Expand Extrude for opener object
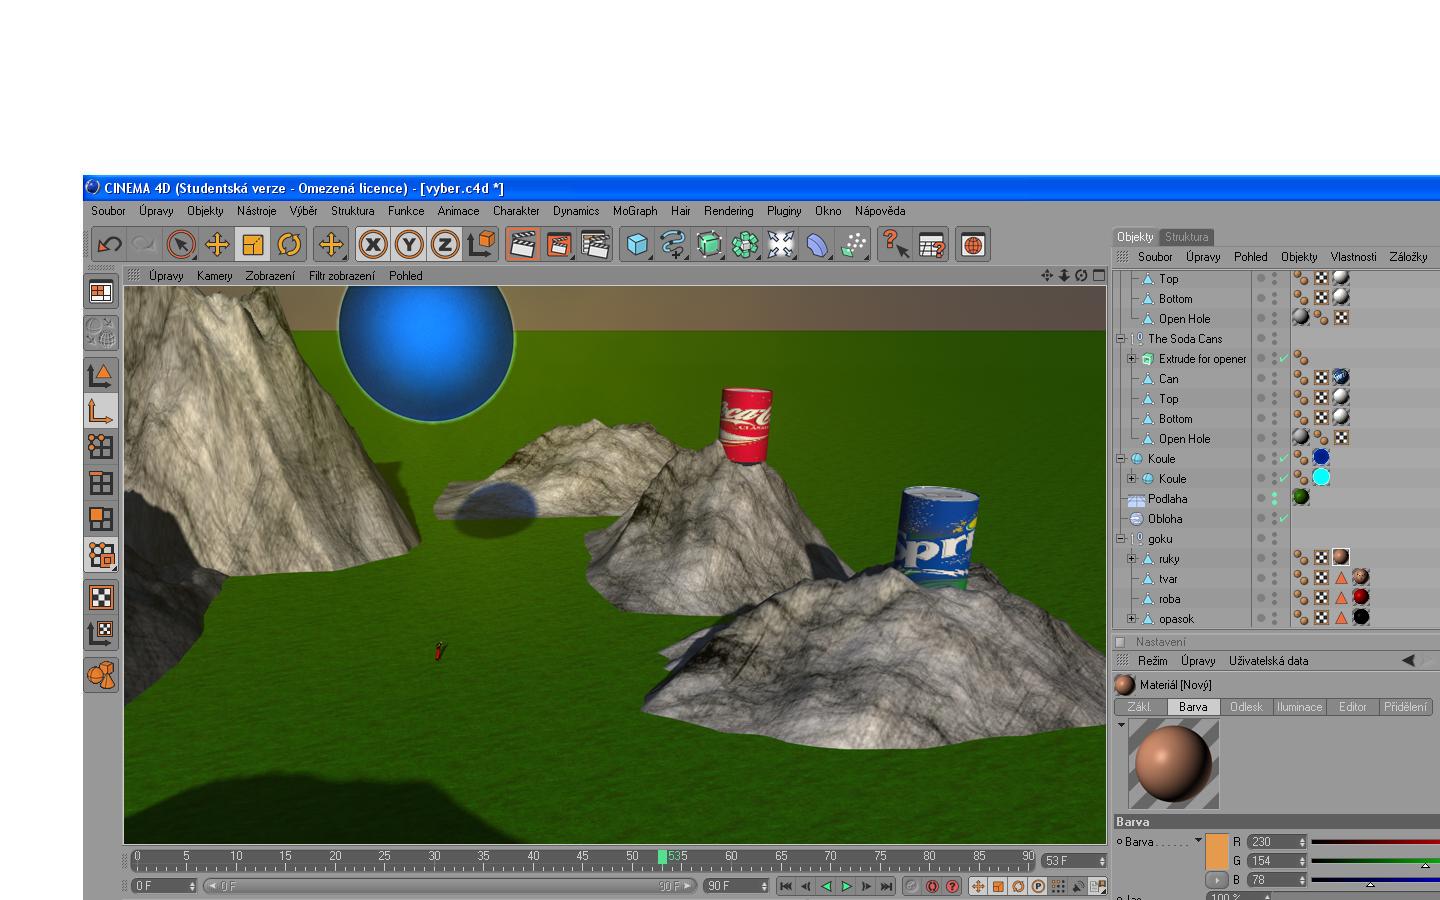Screen dimensions: 1440x900 pyautogui.click(x=1131, y=359)
